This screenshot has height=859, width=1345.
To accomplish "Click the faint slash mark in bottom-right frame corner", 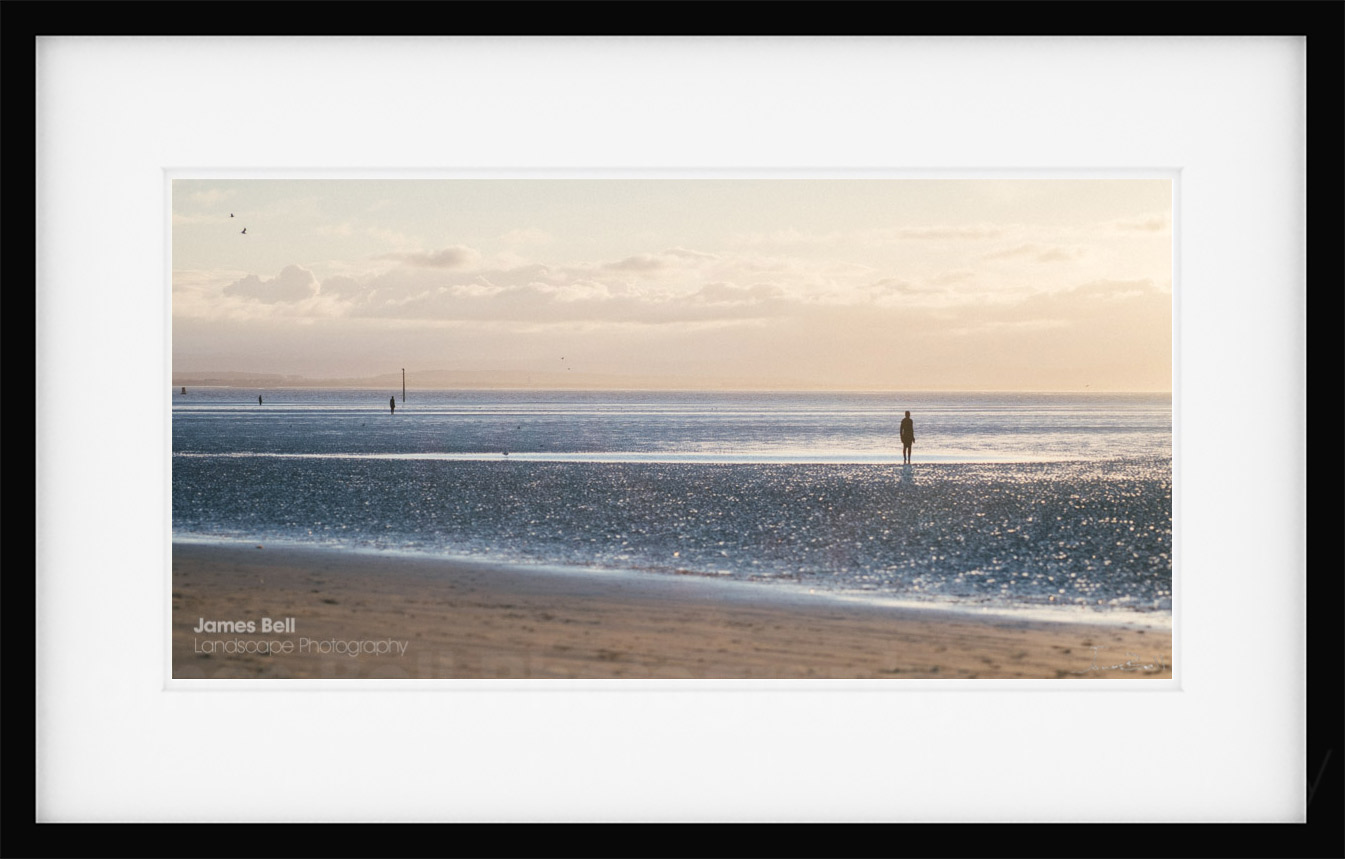I will (1319, 775).
